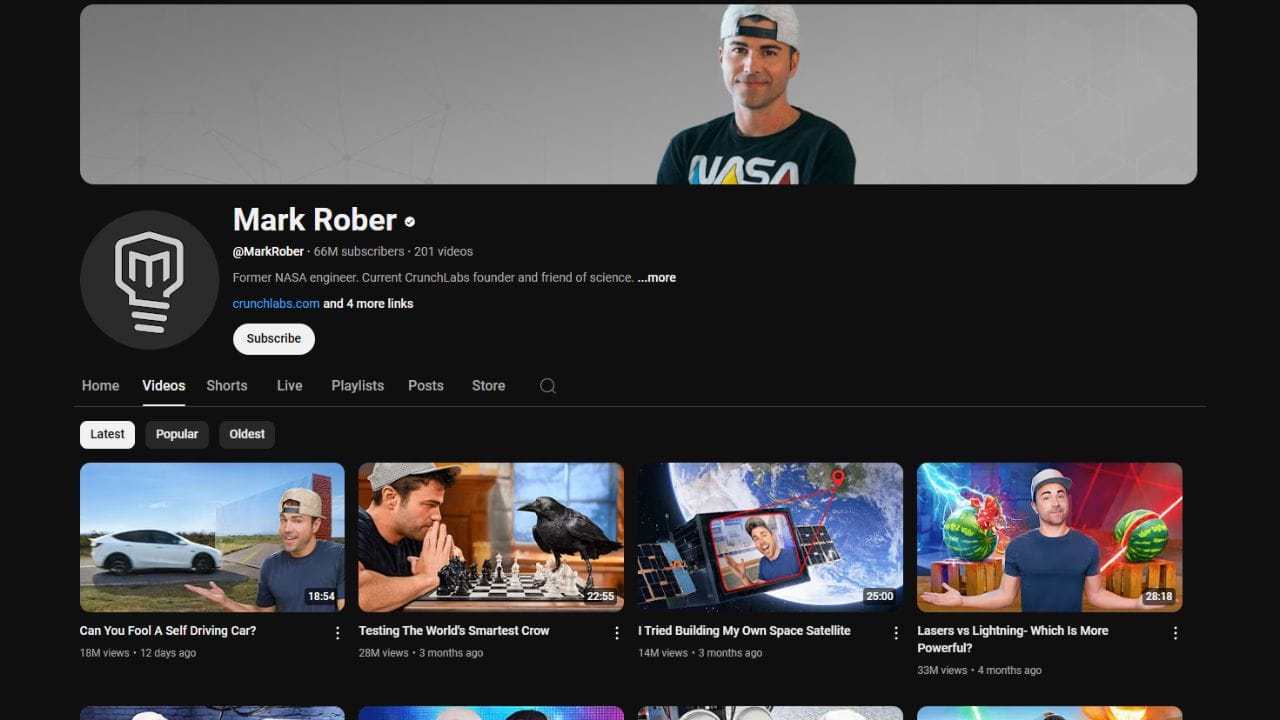Expand channel description with ...more
Screen dimensions: 1280x720
coord(657,278)
